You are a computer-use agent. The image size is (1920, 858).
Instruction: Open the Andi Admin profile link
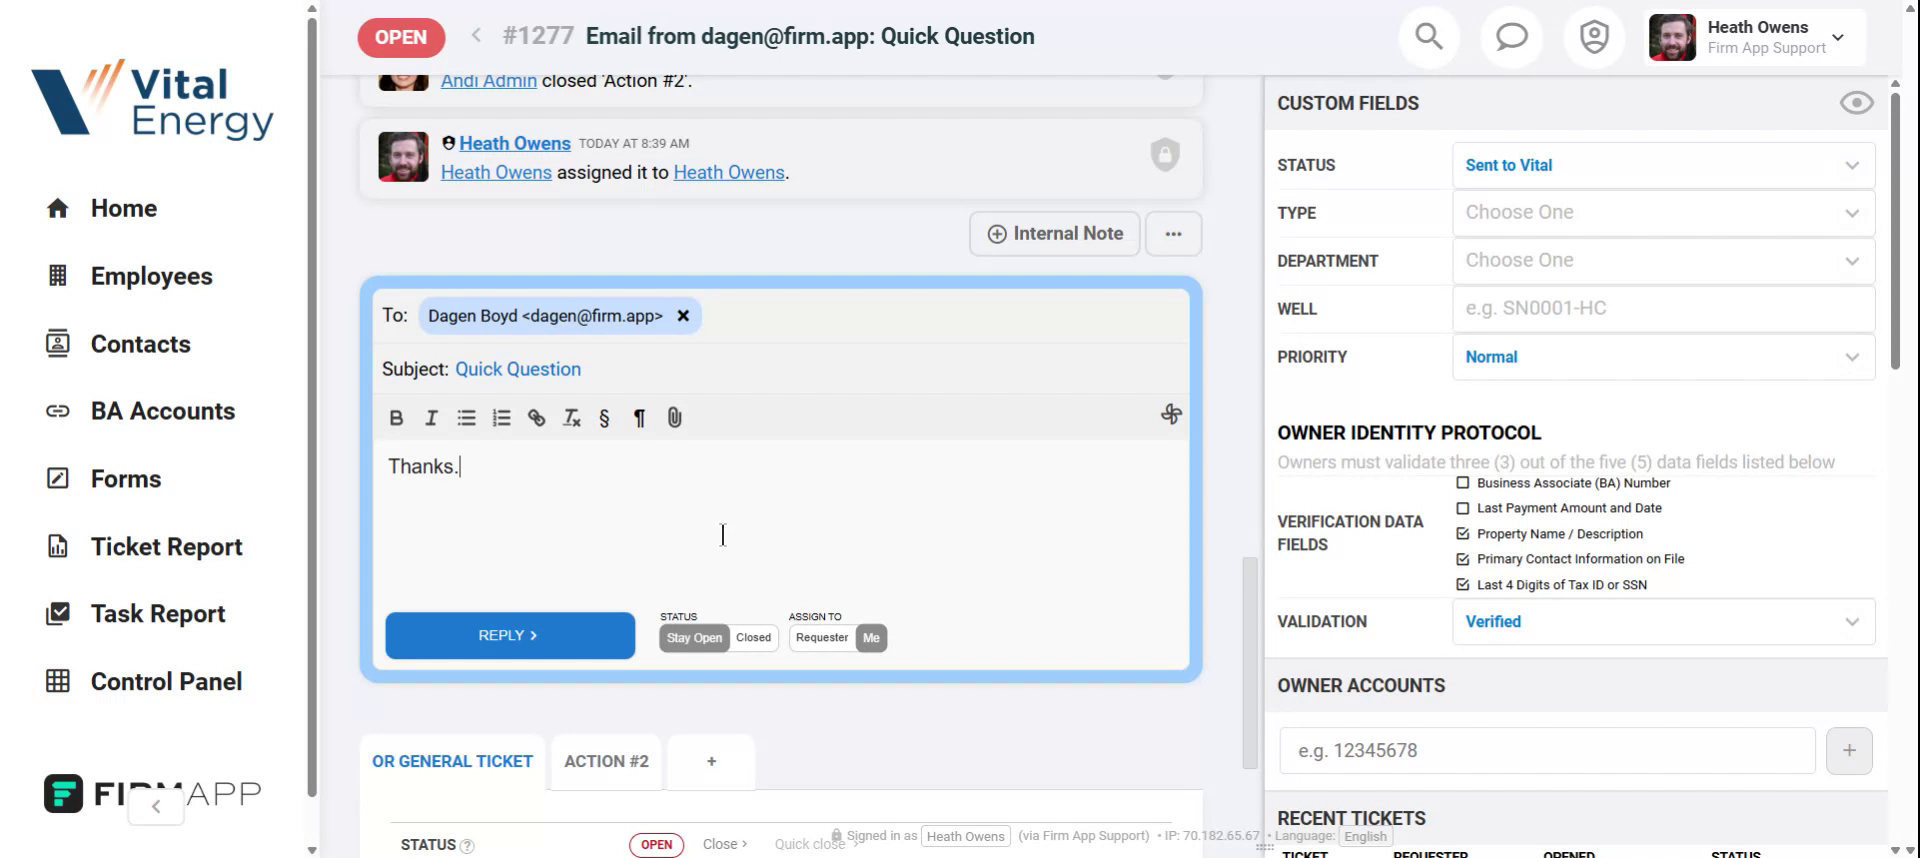[x=488, y=81]
